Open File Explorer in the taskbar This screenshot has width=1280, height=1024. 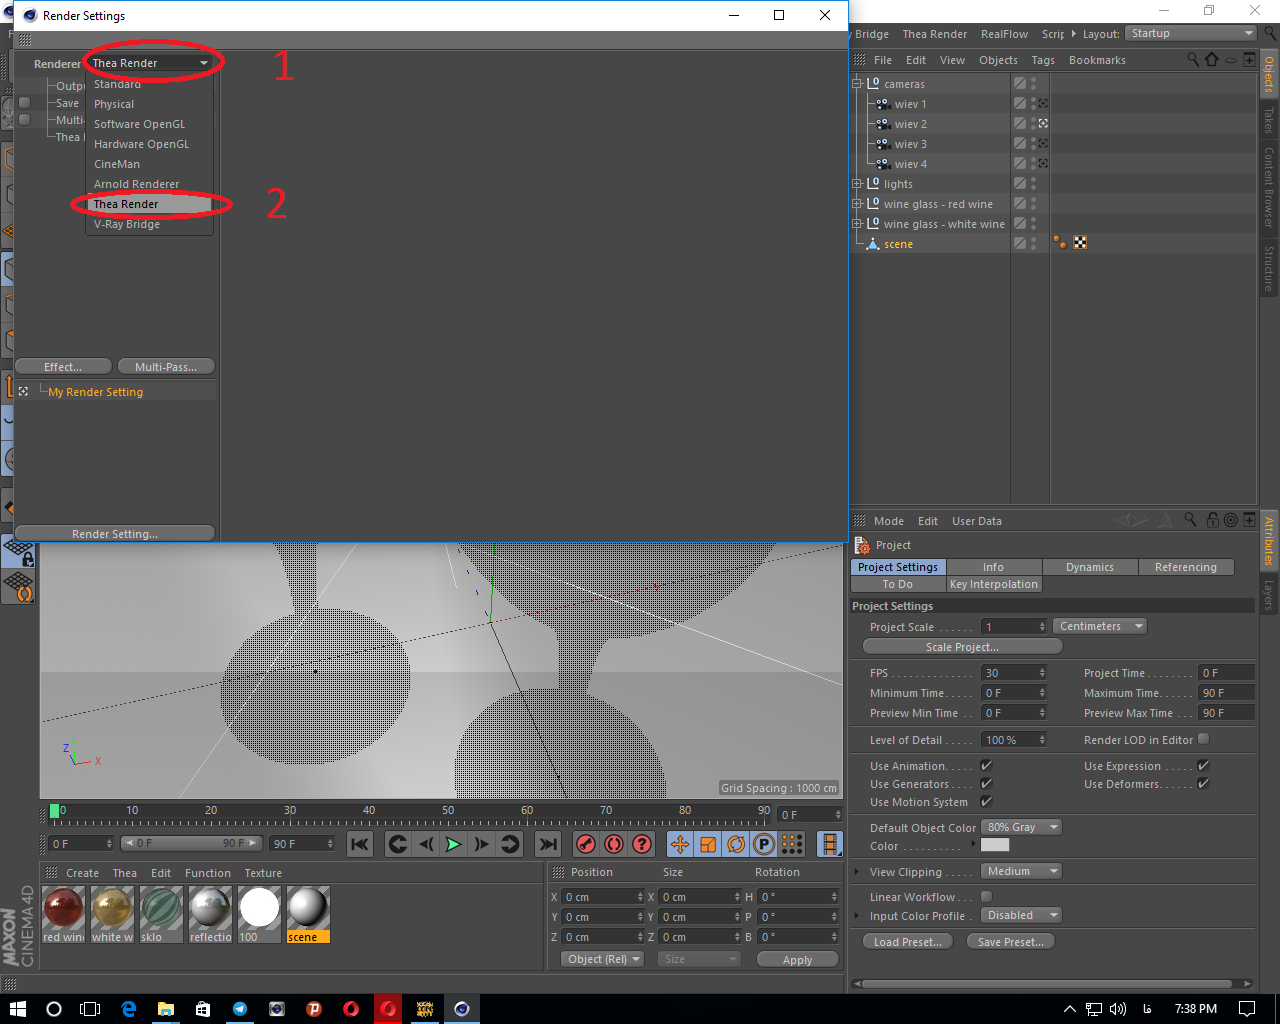(x=166, y=1009)
